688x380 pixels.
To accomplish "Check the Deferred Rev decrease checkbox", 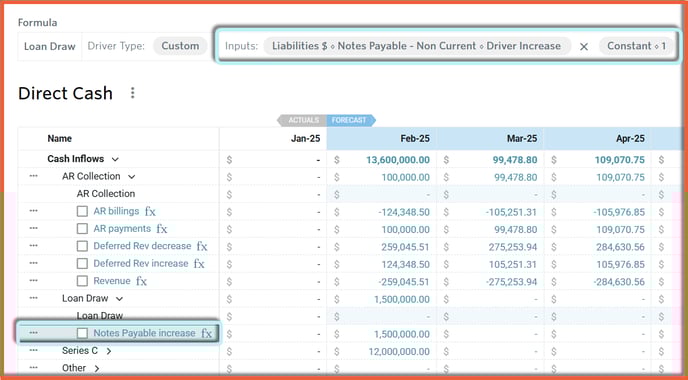I will pos(82,246).
